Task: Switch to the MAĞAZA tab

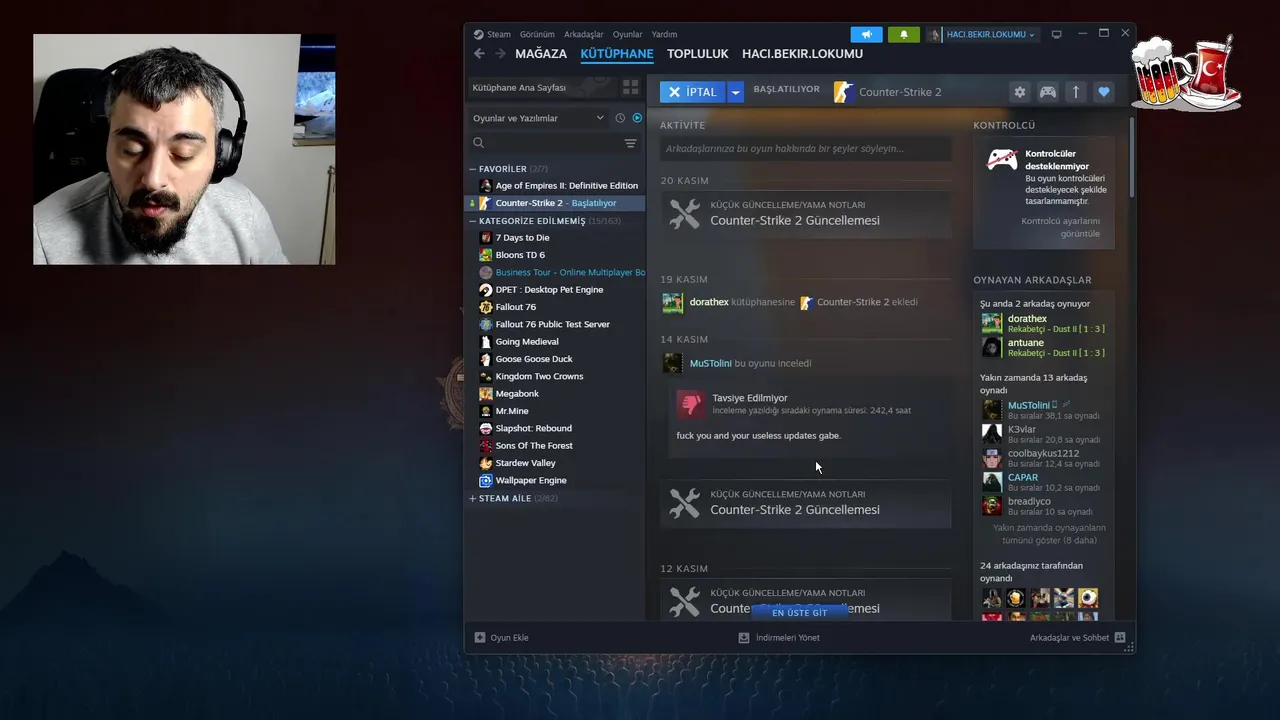Action: click(x=541, y=54)
